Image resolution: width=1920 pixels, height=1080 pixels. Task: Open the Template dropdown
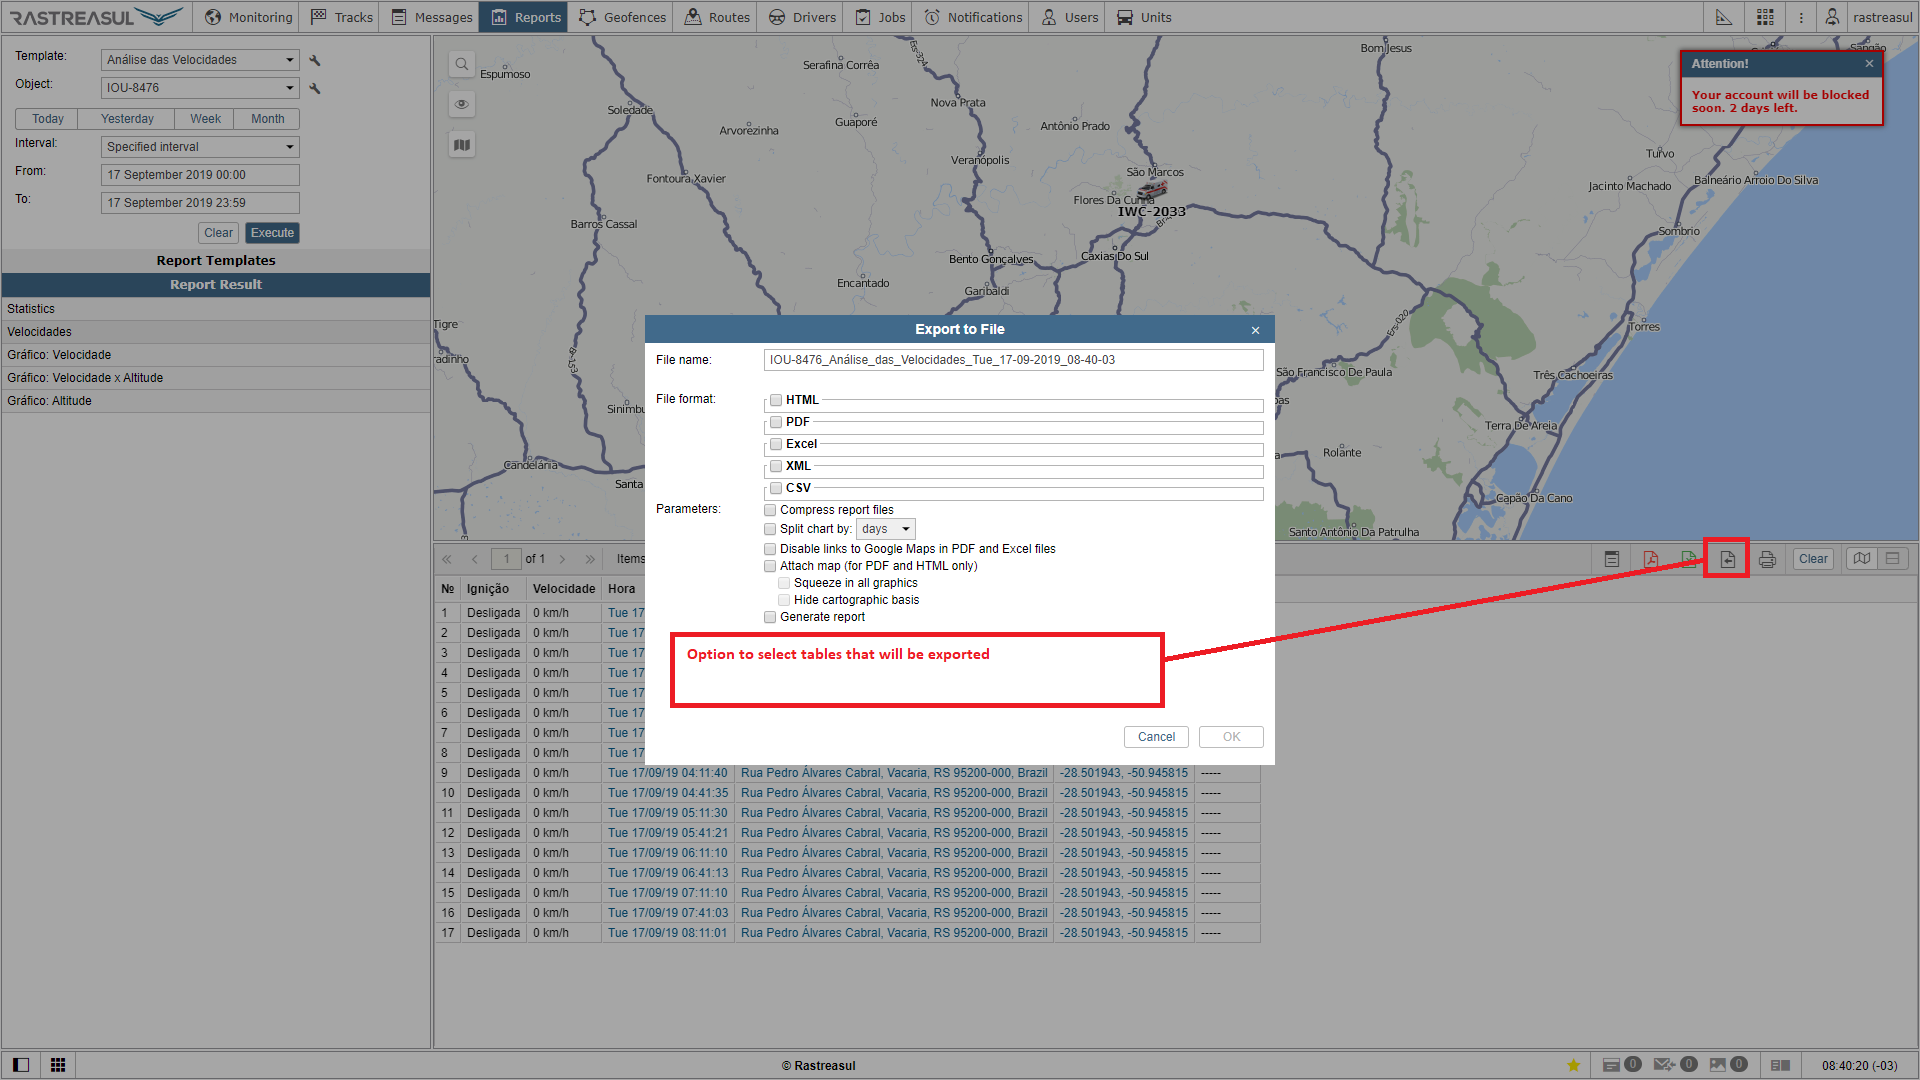(200, 60)
